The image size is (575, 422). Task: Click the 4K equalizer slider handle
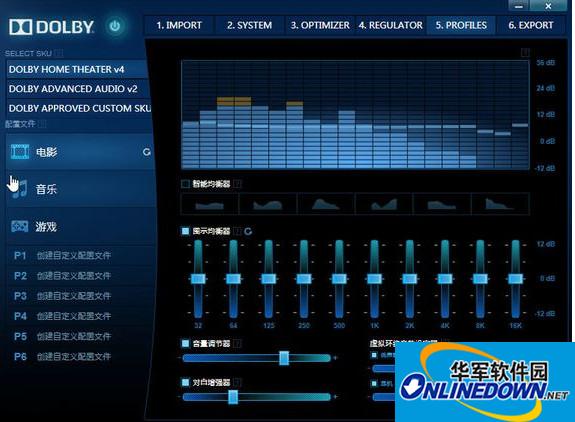[445, 279]
